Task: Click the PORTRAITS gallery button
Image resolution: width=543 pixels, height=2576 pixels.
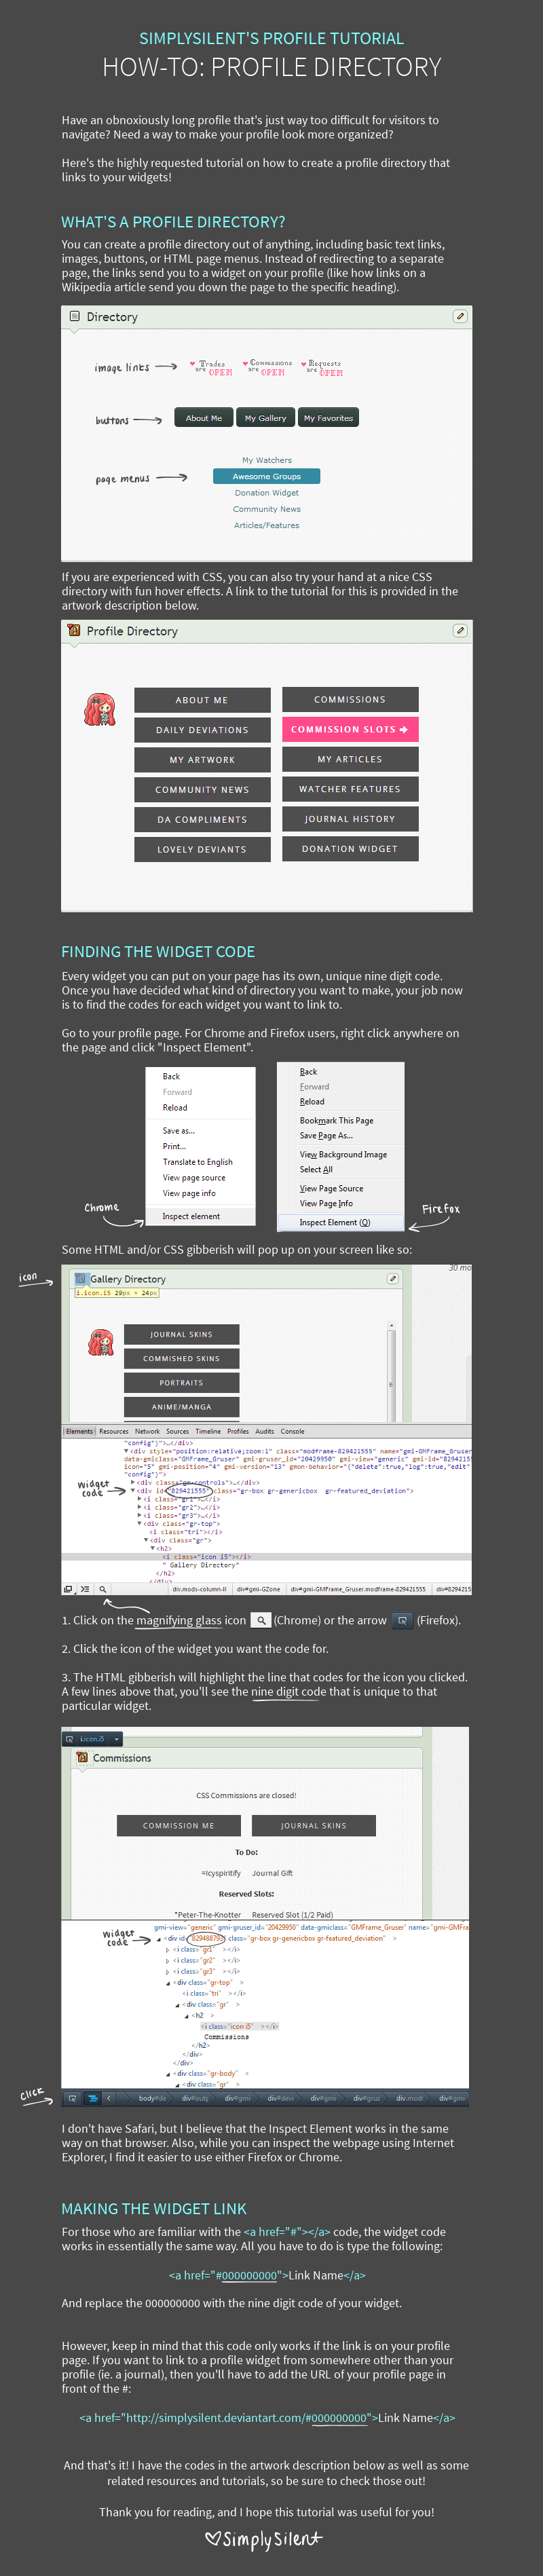Action: 182,1382
